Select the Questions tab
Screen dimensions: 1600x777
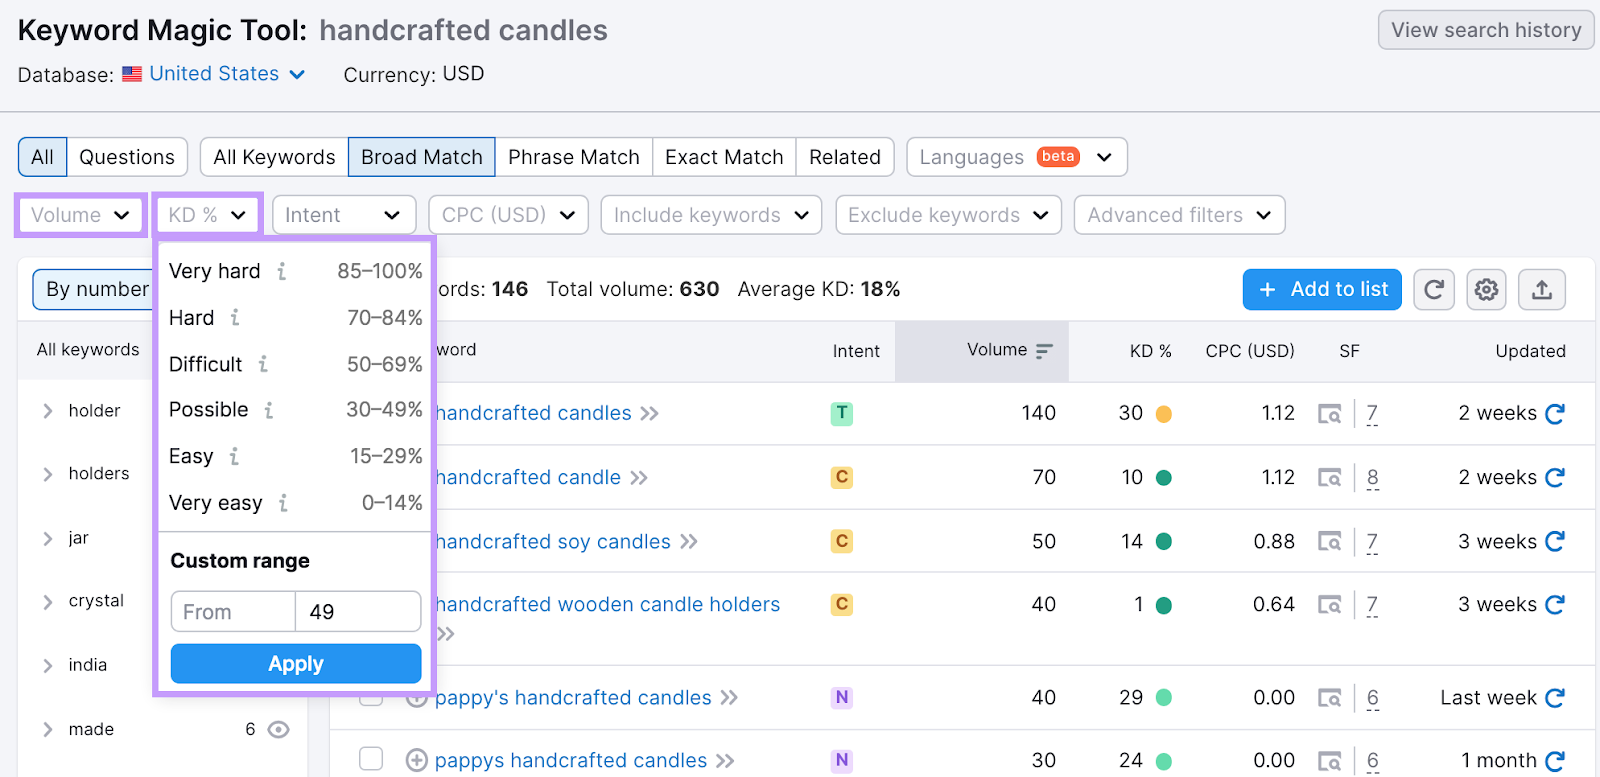(x=127, y=157)
